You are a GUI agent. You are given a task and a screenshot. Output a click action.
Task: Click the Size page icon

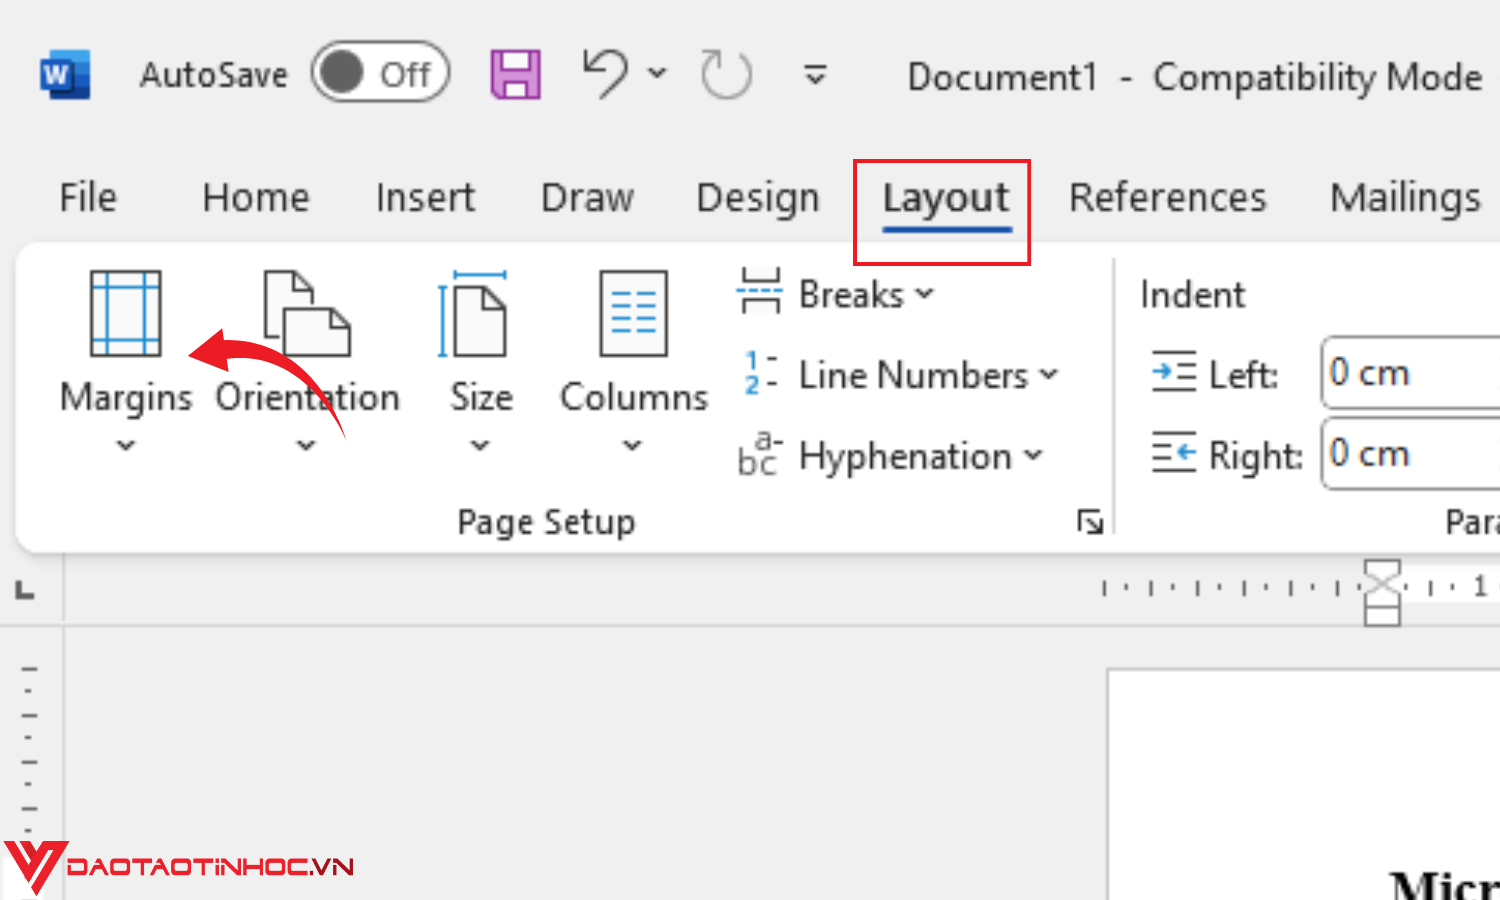tap(472, 313)
